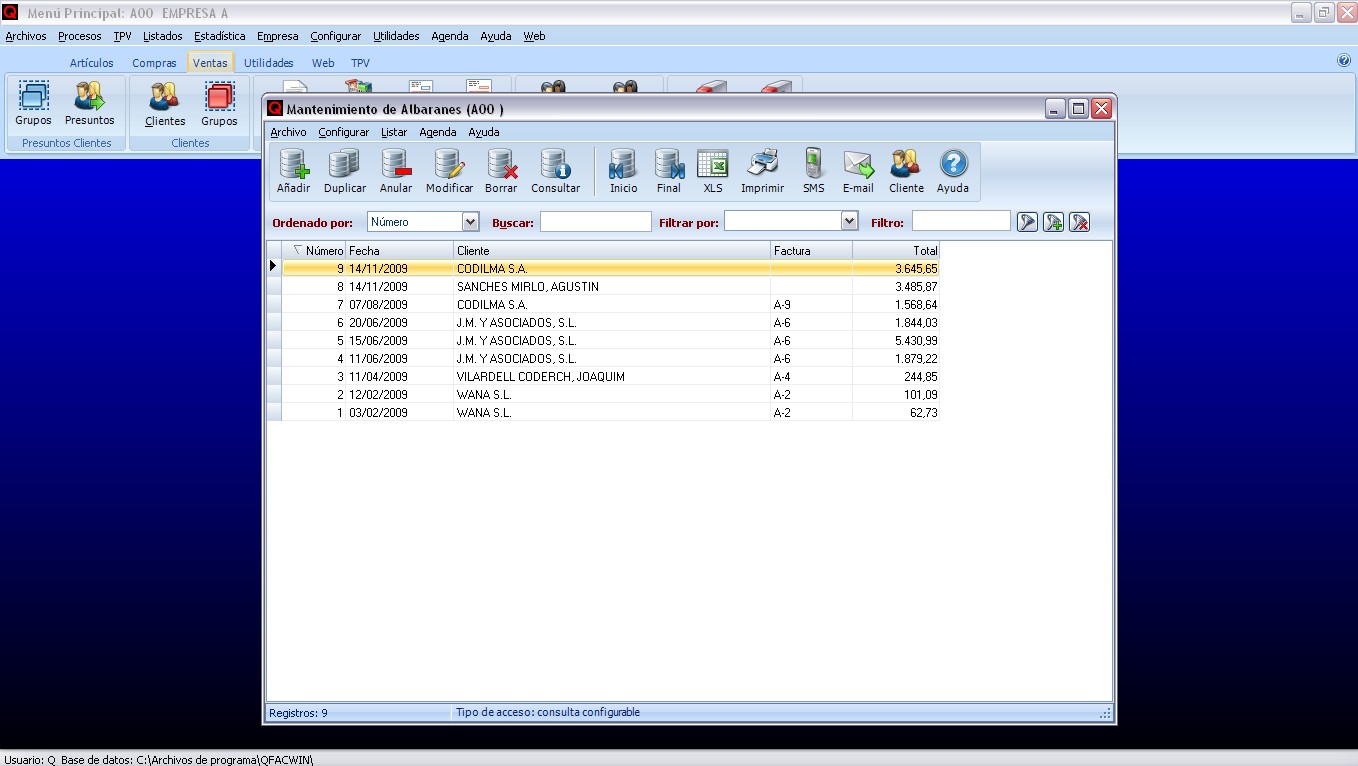
Task: Switch to the TPV ribbon tab
Action: pos(360,63)
